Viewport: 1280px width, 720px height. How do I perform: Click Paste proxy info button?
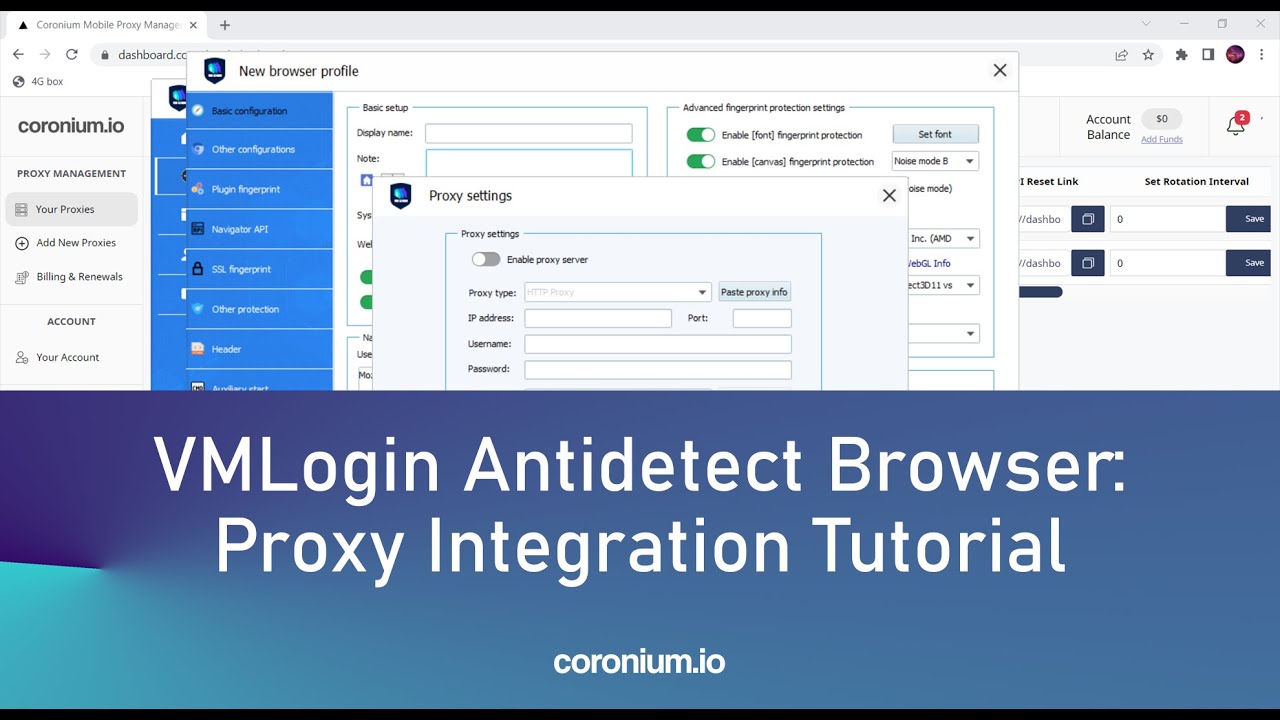[x=754, y=292]
